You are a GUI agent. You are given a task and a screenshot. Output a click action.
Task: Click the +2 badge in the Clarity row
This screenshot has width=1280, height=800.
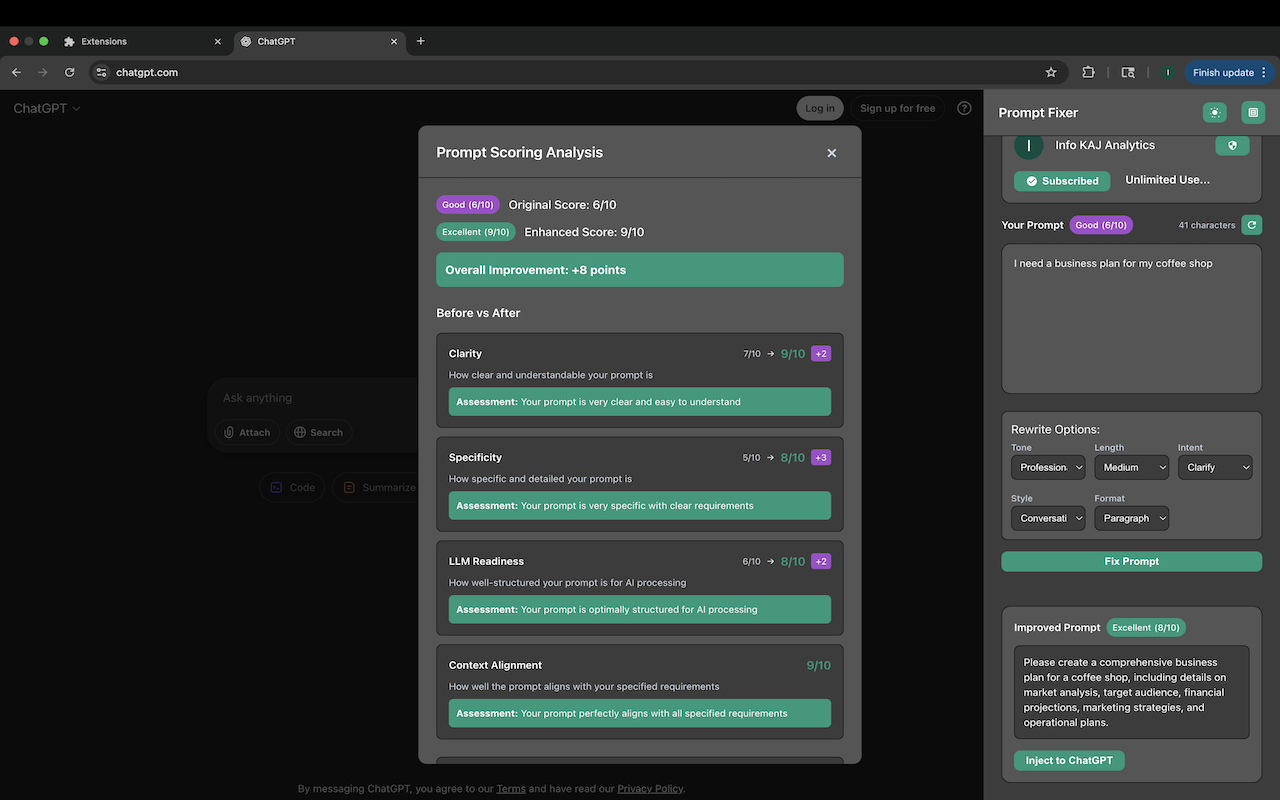pyautogui.click(x=821, y=354)
